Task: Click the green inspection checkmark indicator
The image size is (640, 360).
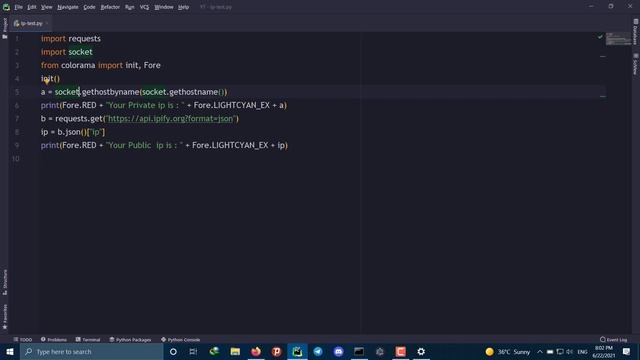Action: (600, 37)
